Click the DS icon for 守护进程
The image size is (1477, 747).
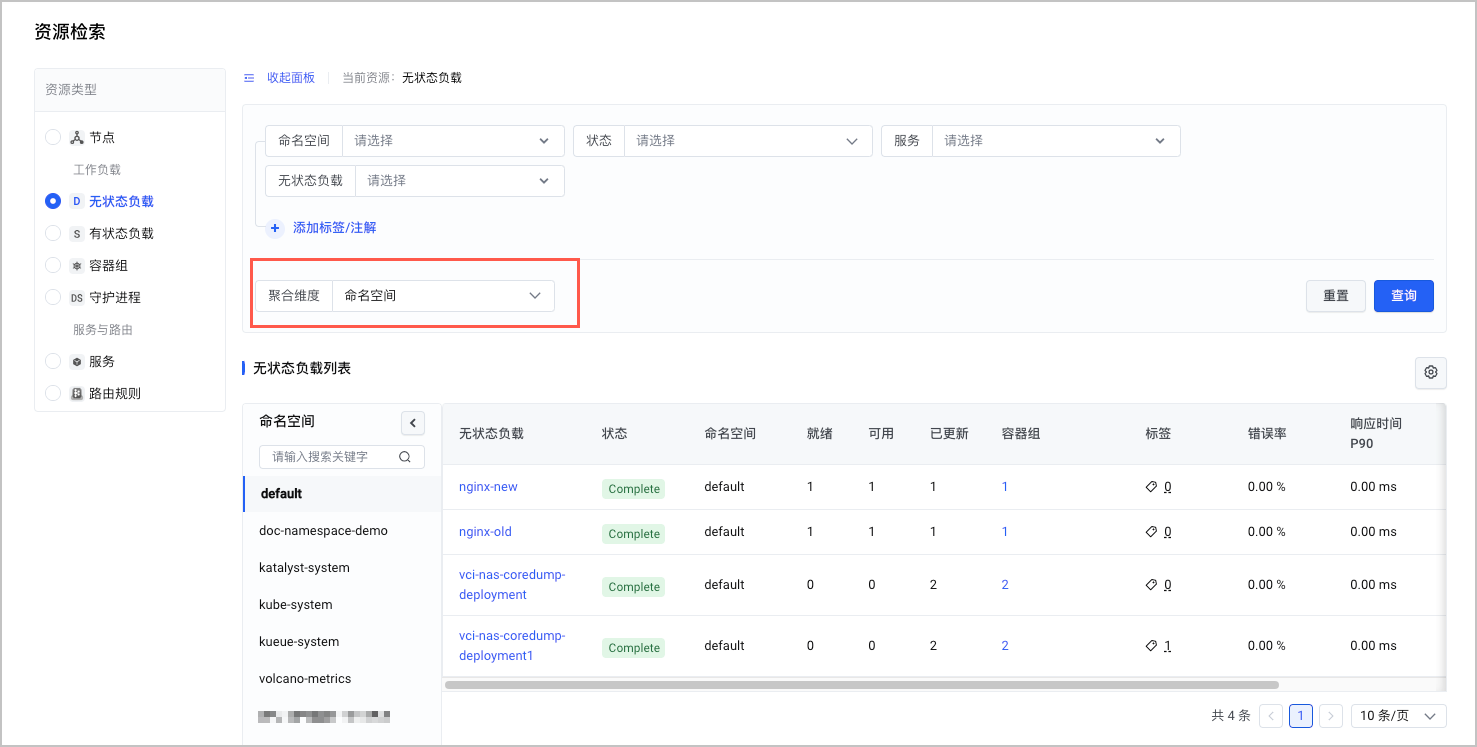click(77, 297)
